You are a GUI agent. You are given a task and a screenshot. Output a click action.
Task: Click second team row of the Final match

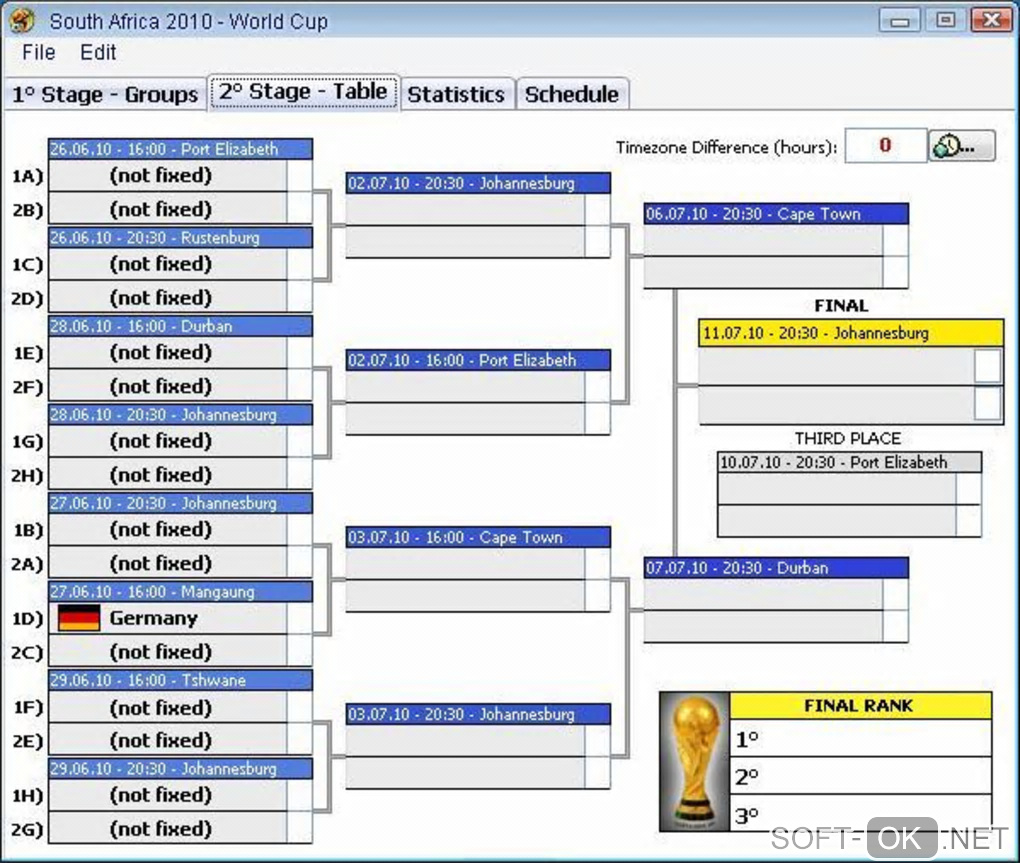[x=837, y=405]
